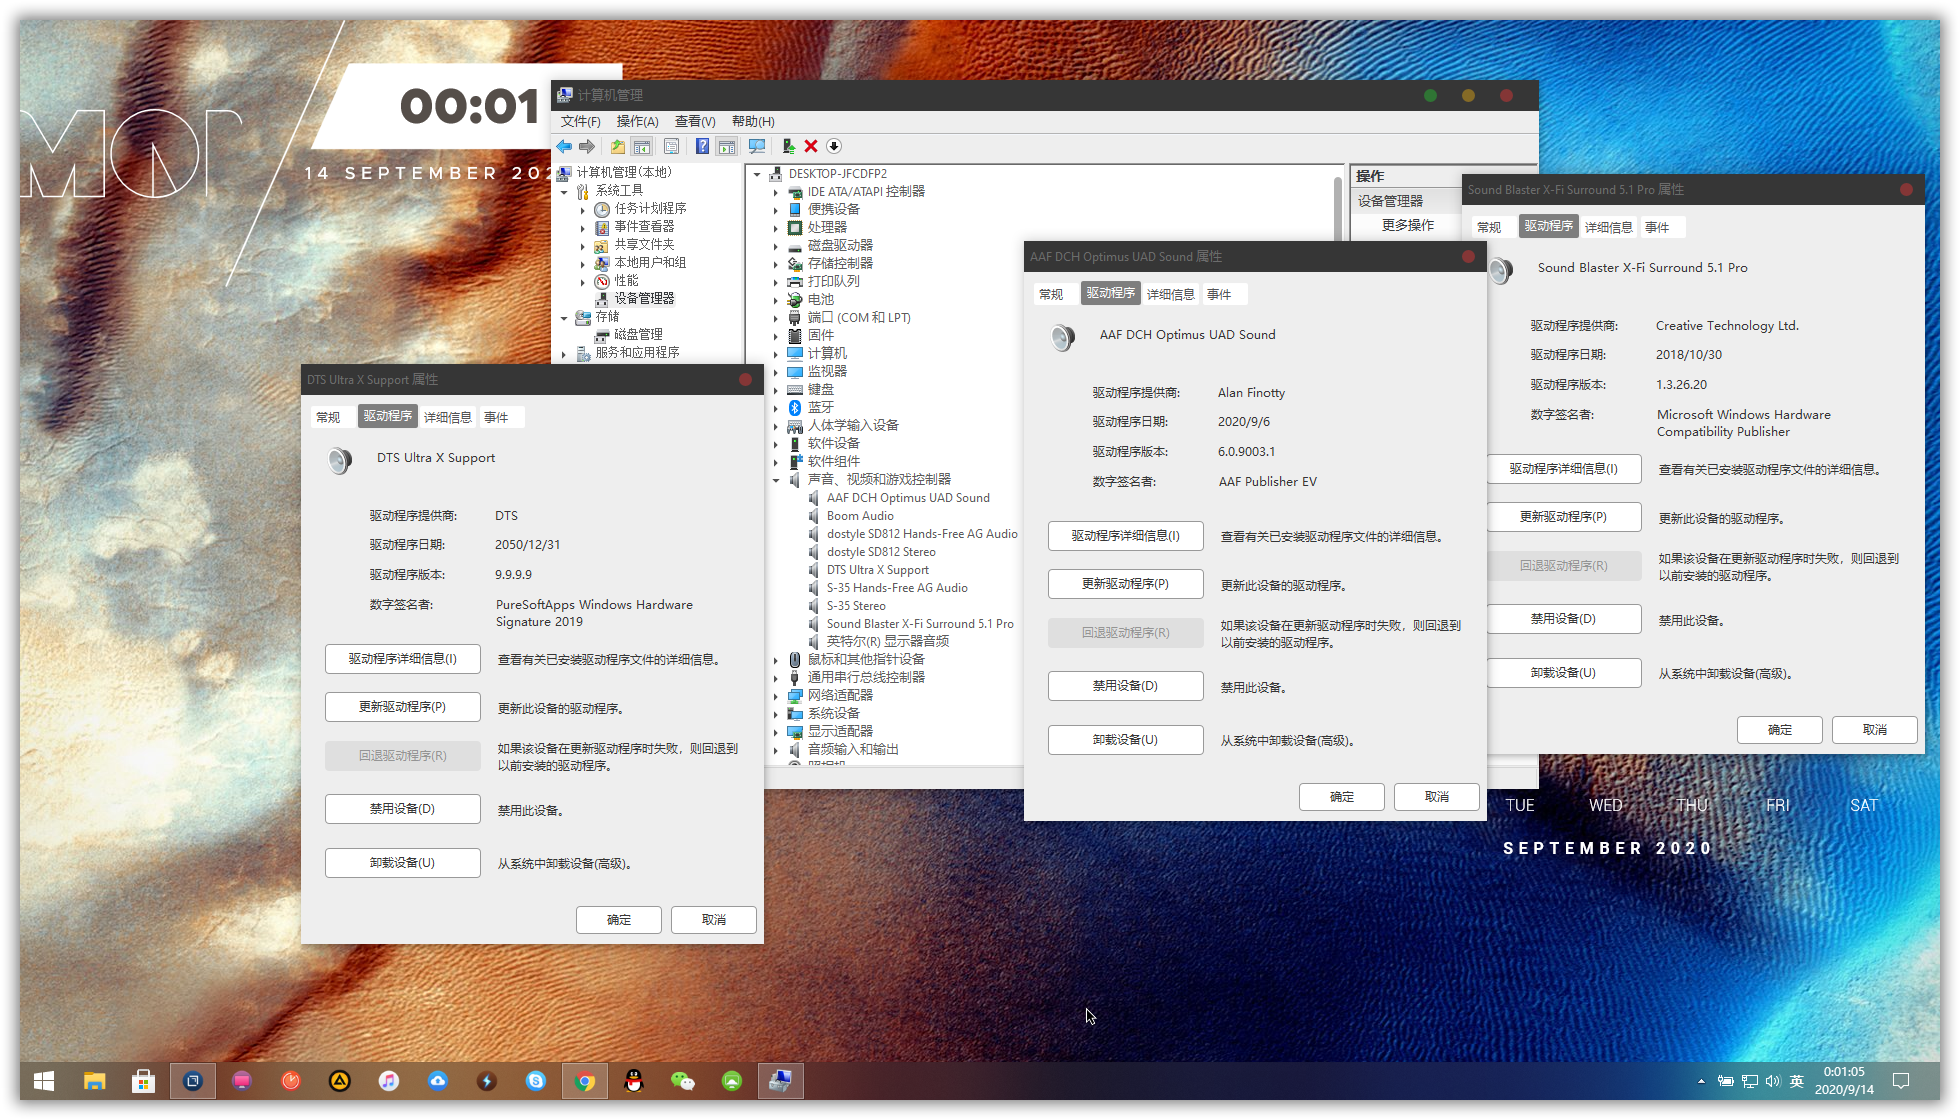Click 禁用设备(D) in AAF DCH Optimus dialog
The height and width of the screenshot is (1120, 1960).
[x=1125, y=686]
